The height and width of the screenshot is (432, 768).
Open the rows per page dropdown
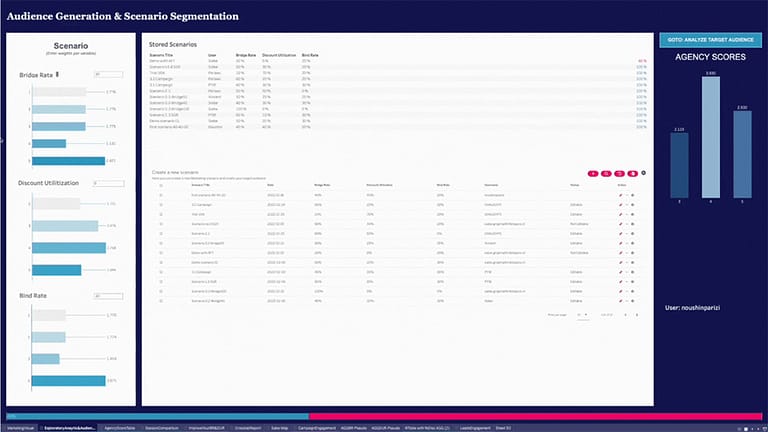point(582,315)
